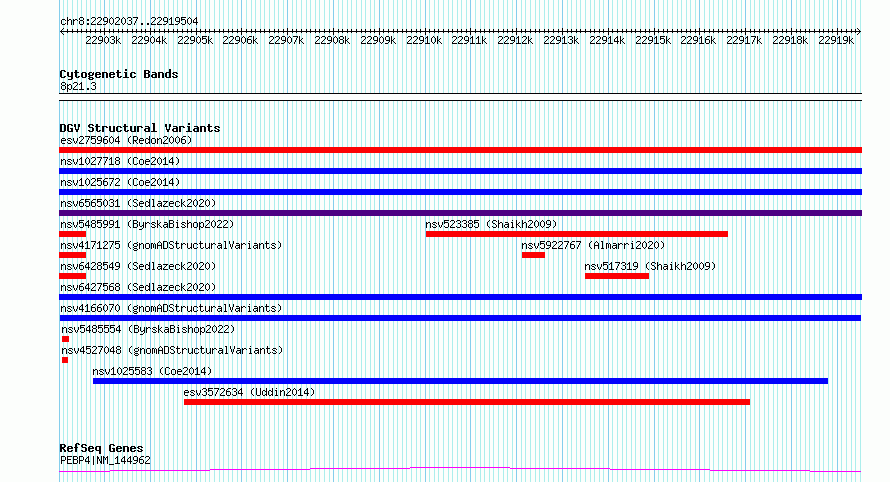Click the 22907k ruler position
The image size is (890, 482).
(286, 40)
